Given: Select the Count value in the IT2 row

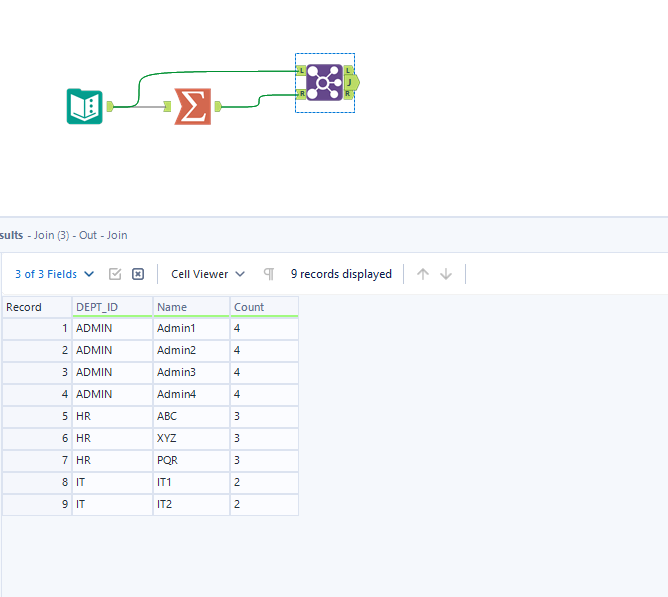Looking at the screenshot, I should pyautogui.click(x=264, y=505).
